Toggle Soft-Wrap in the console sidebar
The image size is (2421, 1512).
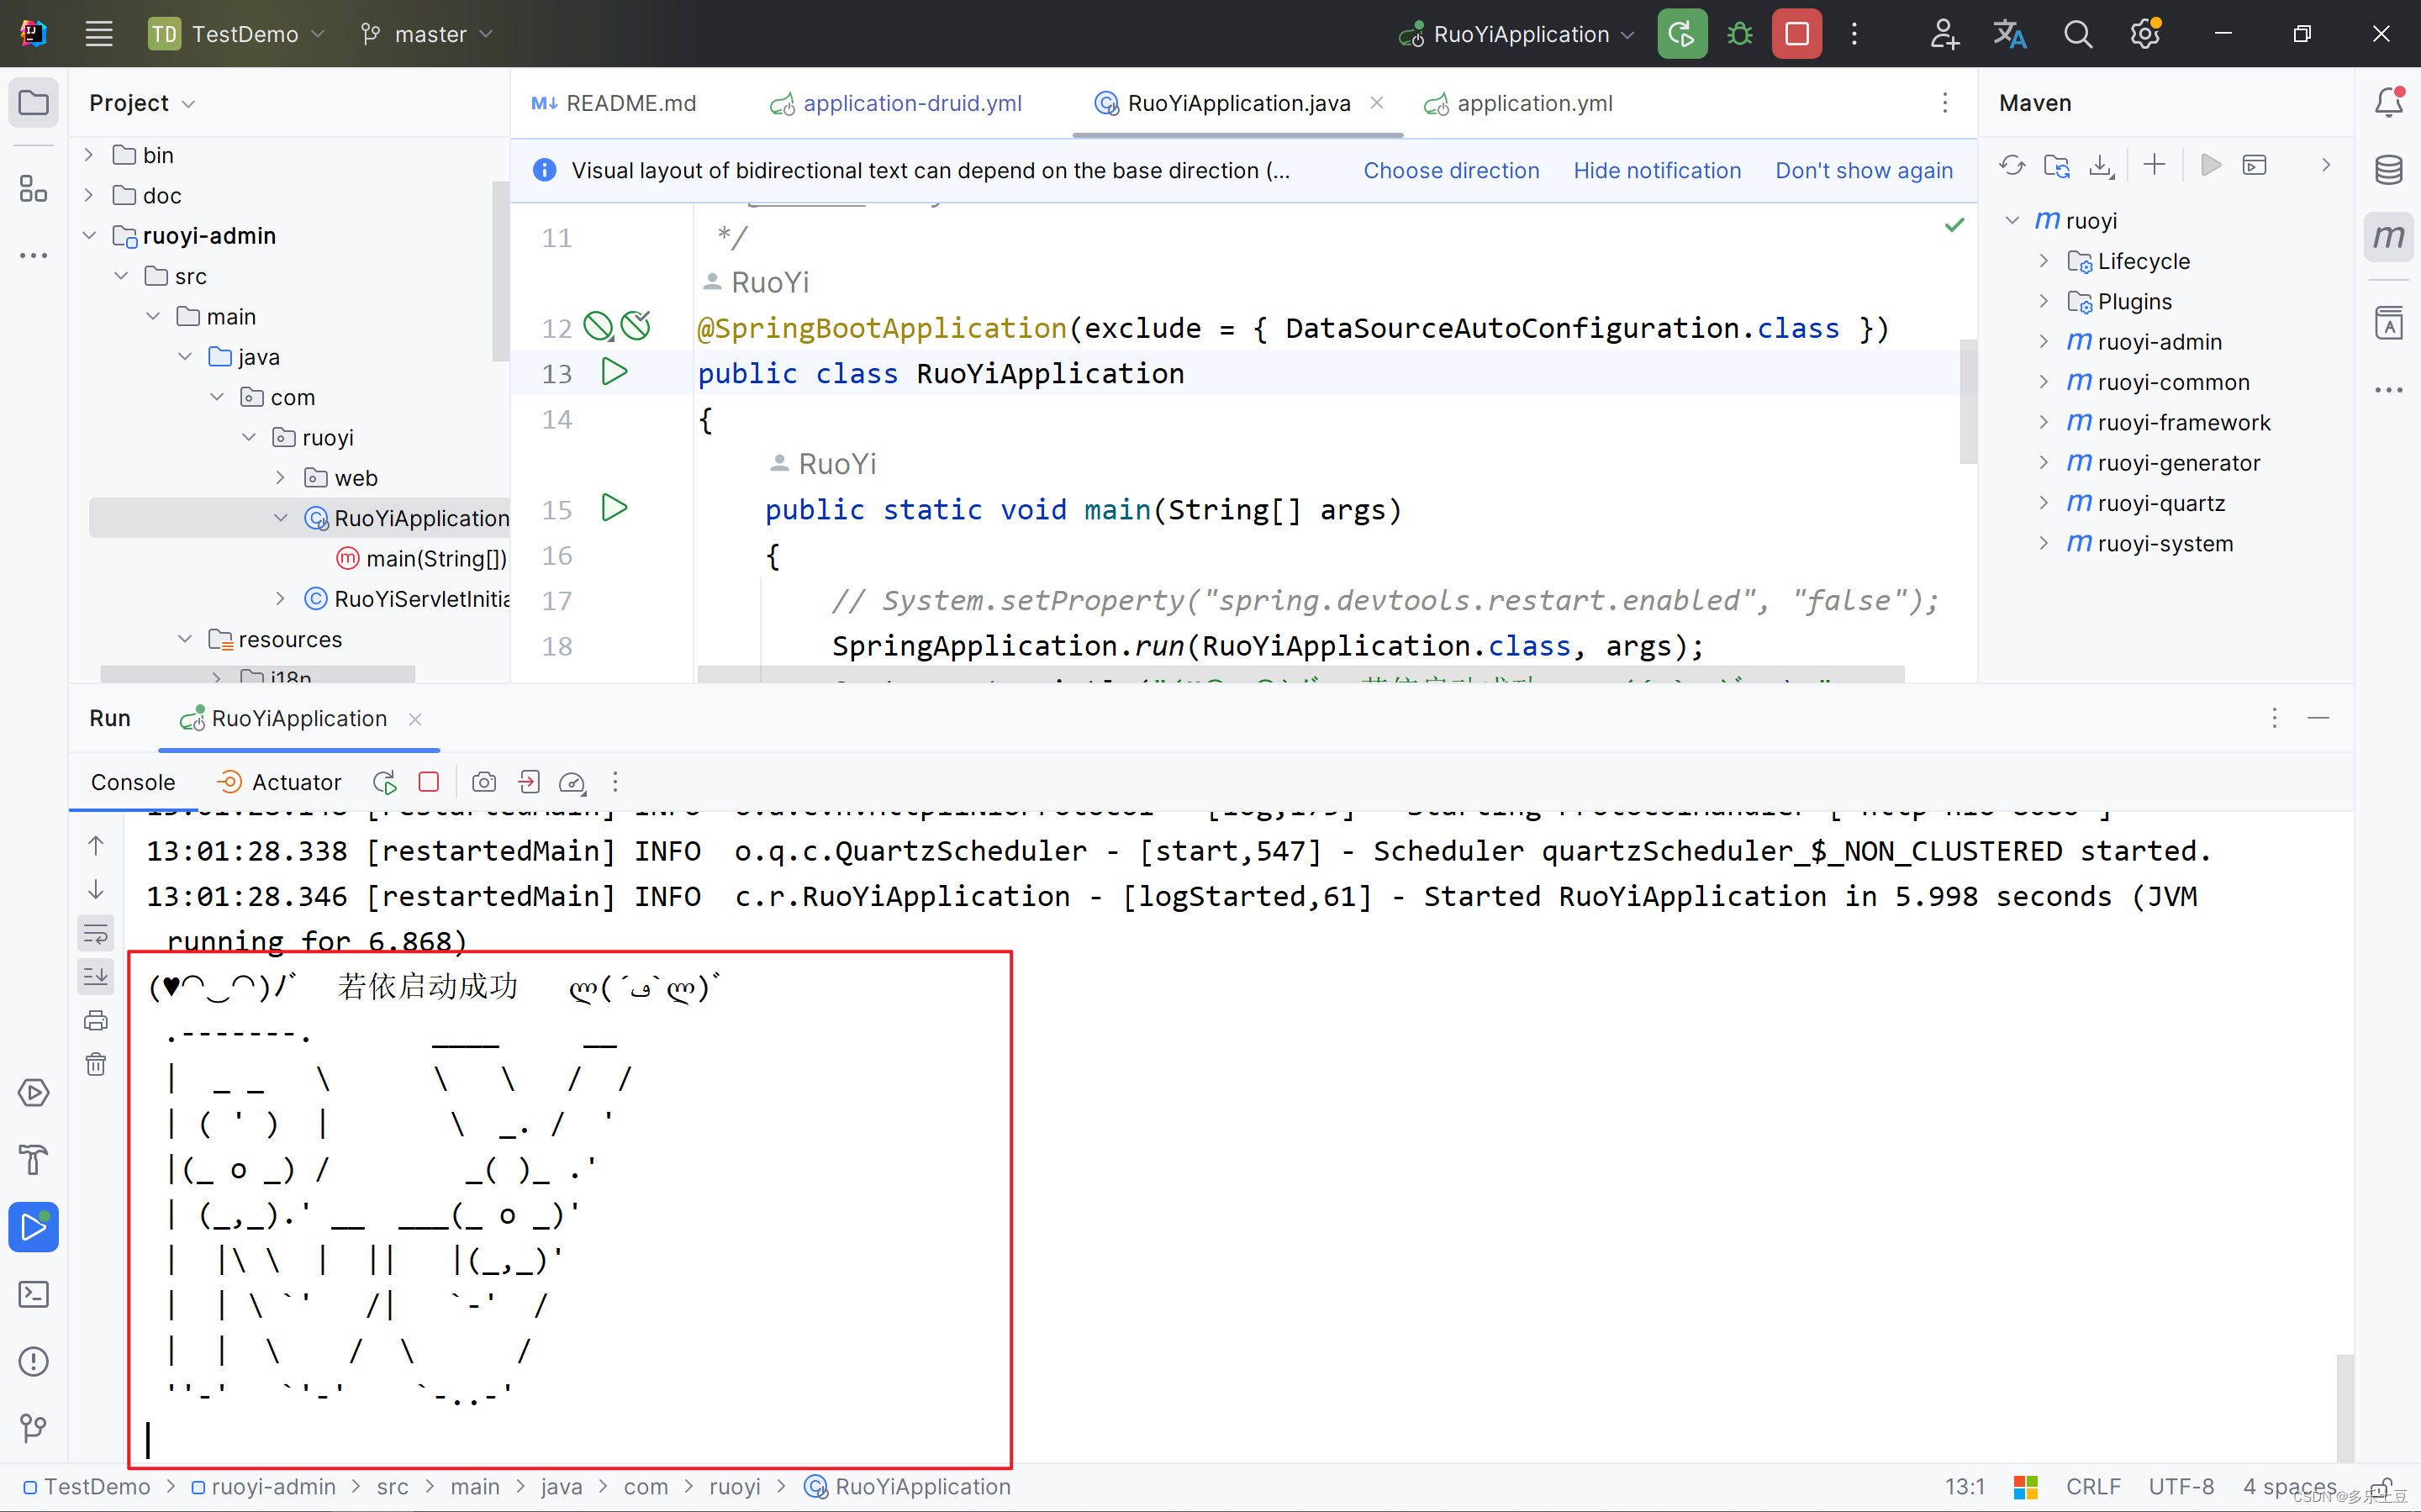pos(96,934)
